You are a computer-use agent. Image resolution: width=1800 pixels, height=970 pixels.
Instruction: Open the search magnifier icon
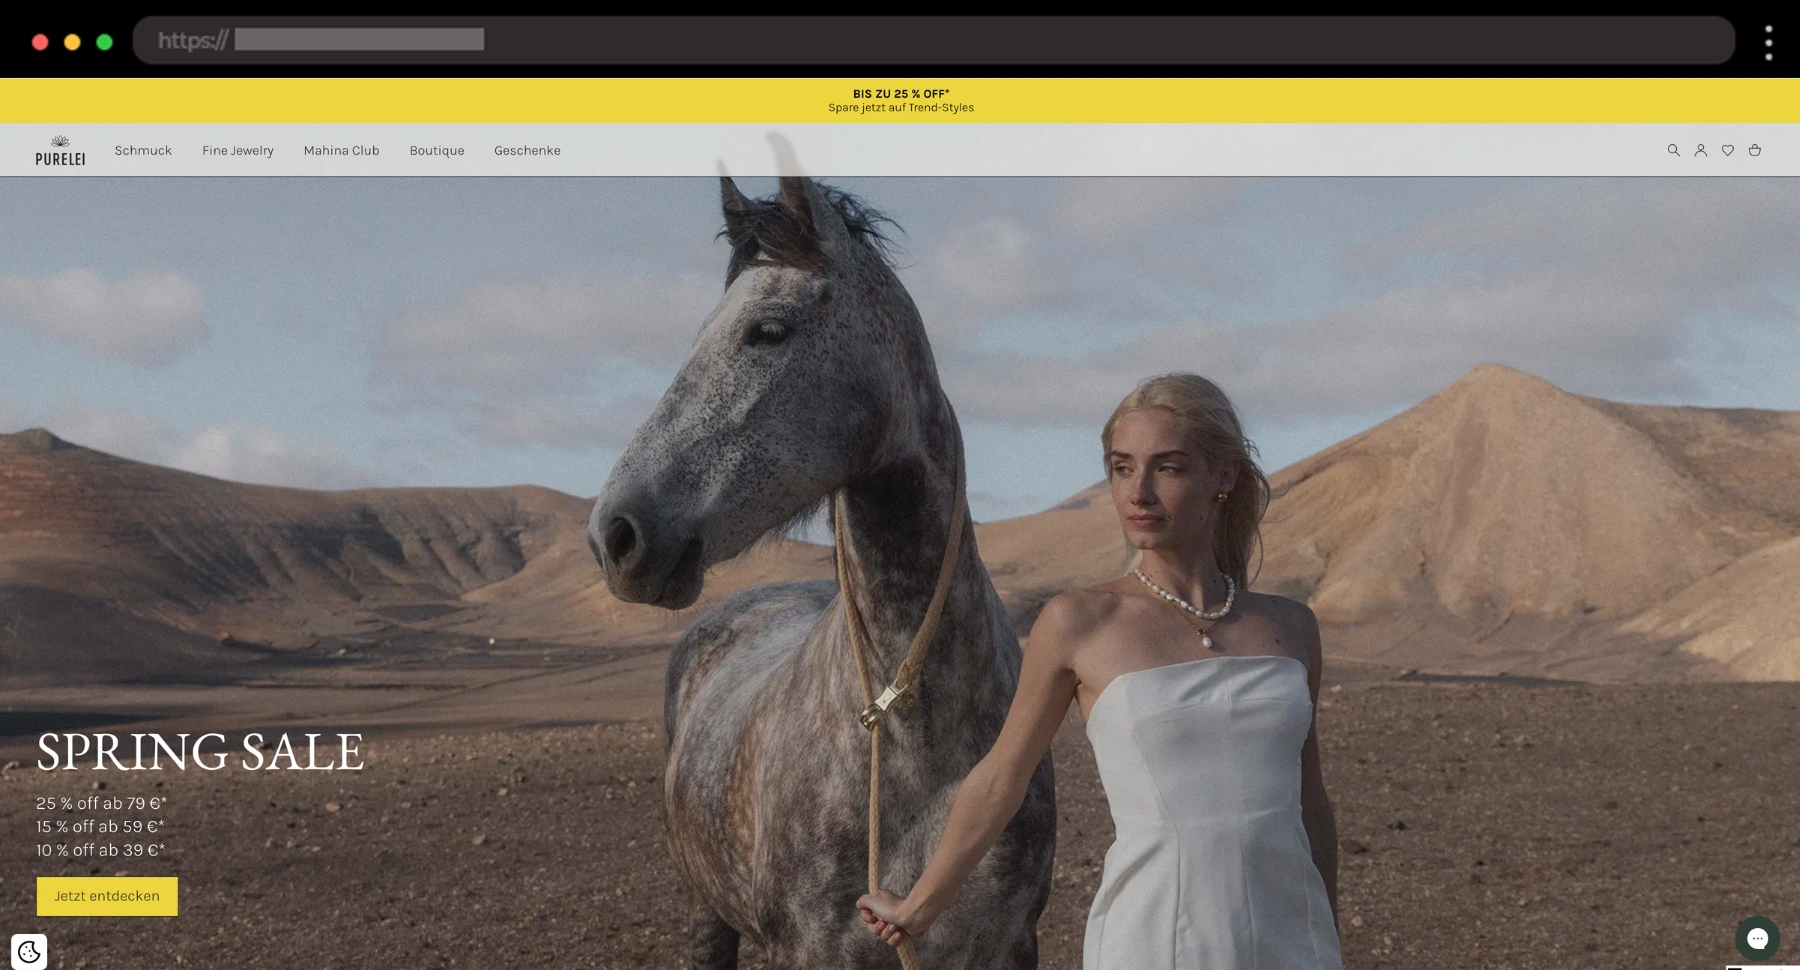pos(1673,150)
